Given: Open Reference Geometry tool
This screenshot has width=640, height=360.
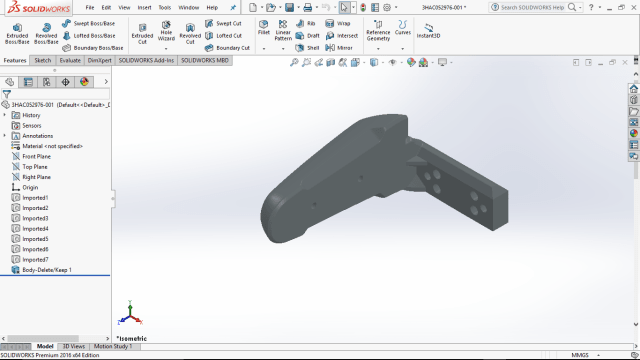Looking at the screenshot, I should pyautogui.click(x=378, y=31).
